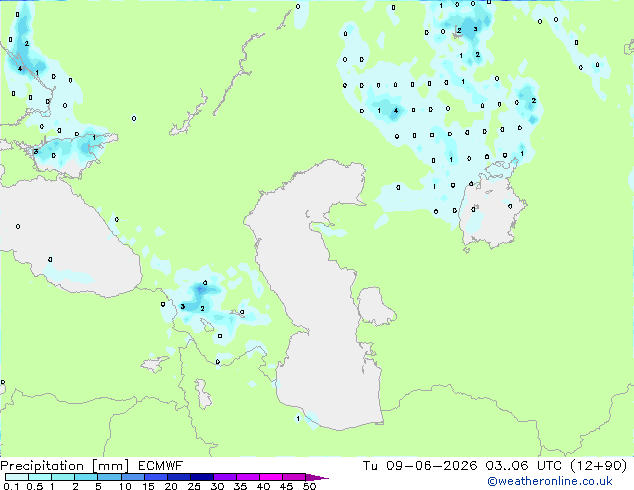Click the 25–30 mm dark navy swatch

201,477
